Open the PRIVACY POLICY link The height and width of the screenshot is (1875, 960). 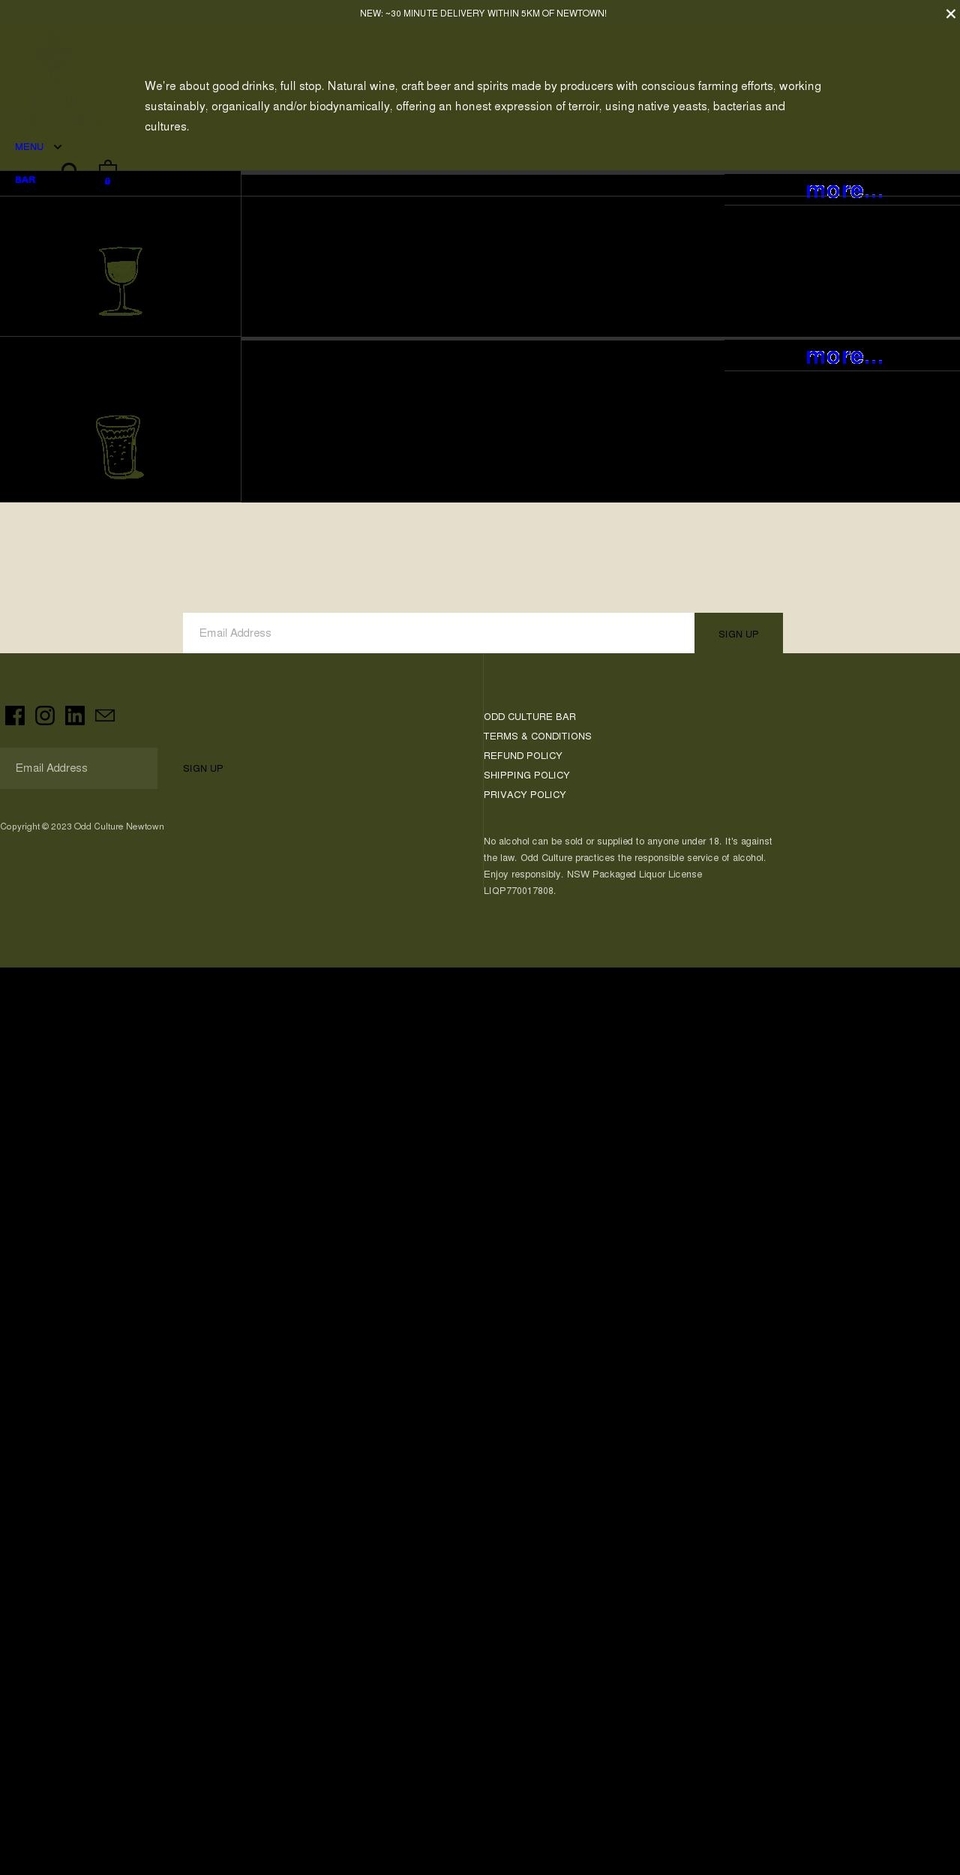click(525, 795)
